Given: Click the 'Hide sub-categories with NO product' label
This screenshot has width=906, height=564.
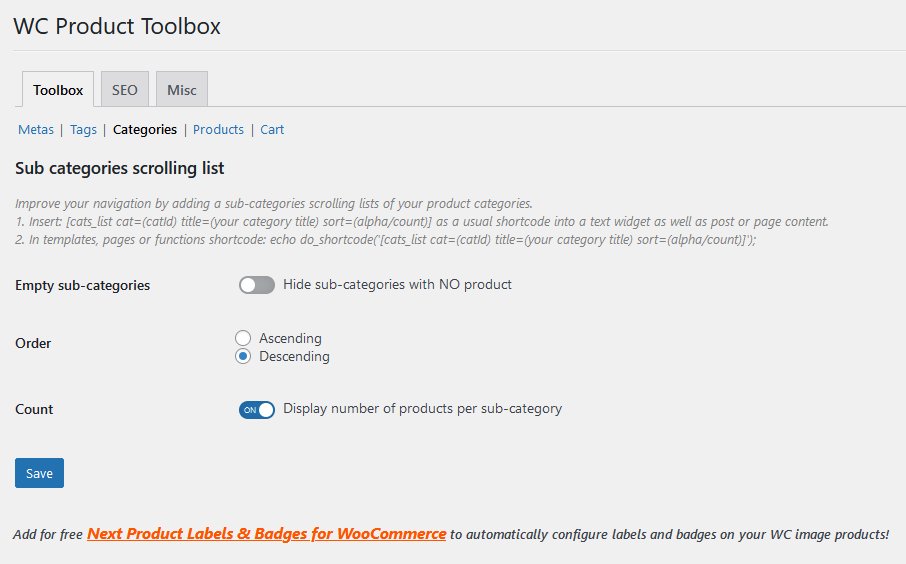Looking at the screenshot, I should point(398,284).
